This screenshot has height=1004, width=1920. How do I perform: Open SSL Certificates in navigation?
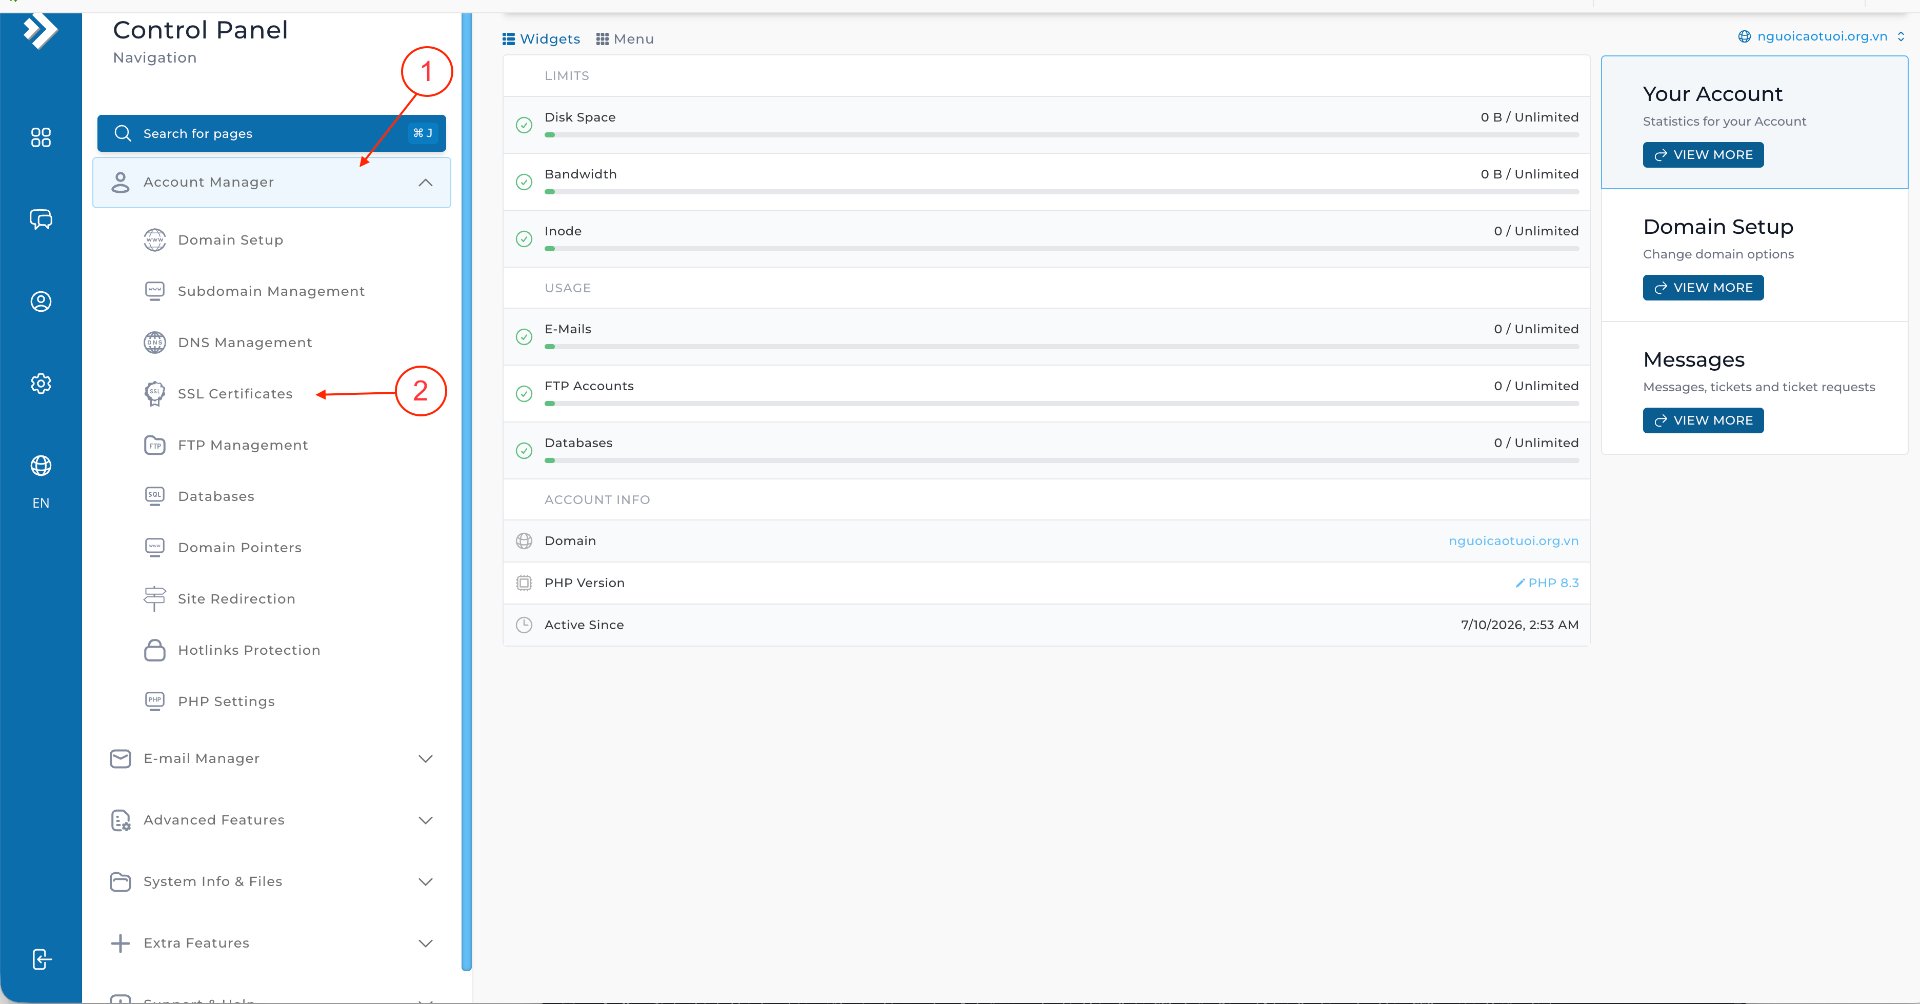(235, 394)
